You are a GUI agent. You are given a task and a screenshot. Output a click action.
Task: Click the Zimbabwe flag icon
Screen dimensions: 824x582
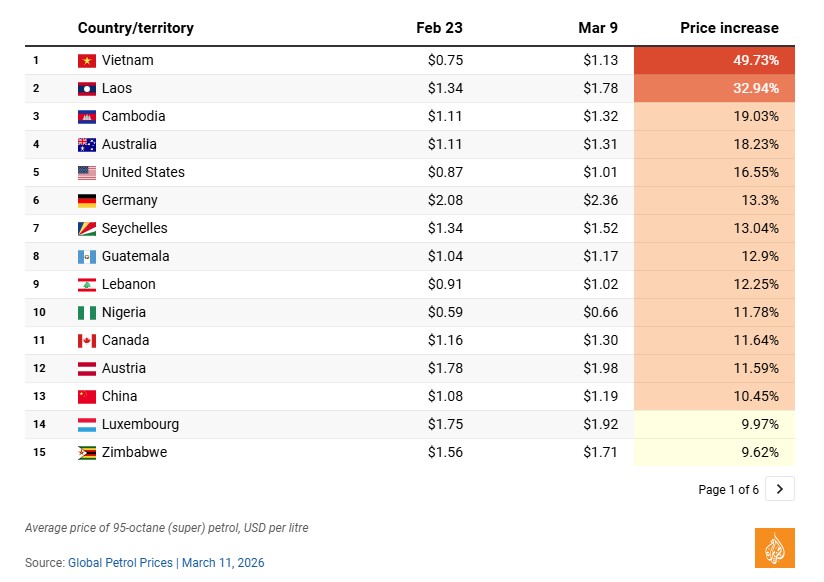point(87,452)
